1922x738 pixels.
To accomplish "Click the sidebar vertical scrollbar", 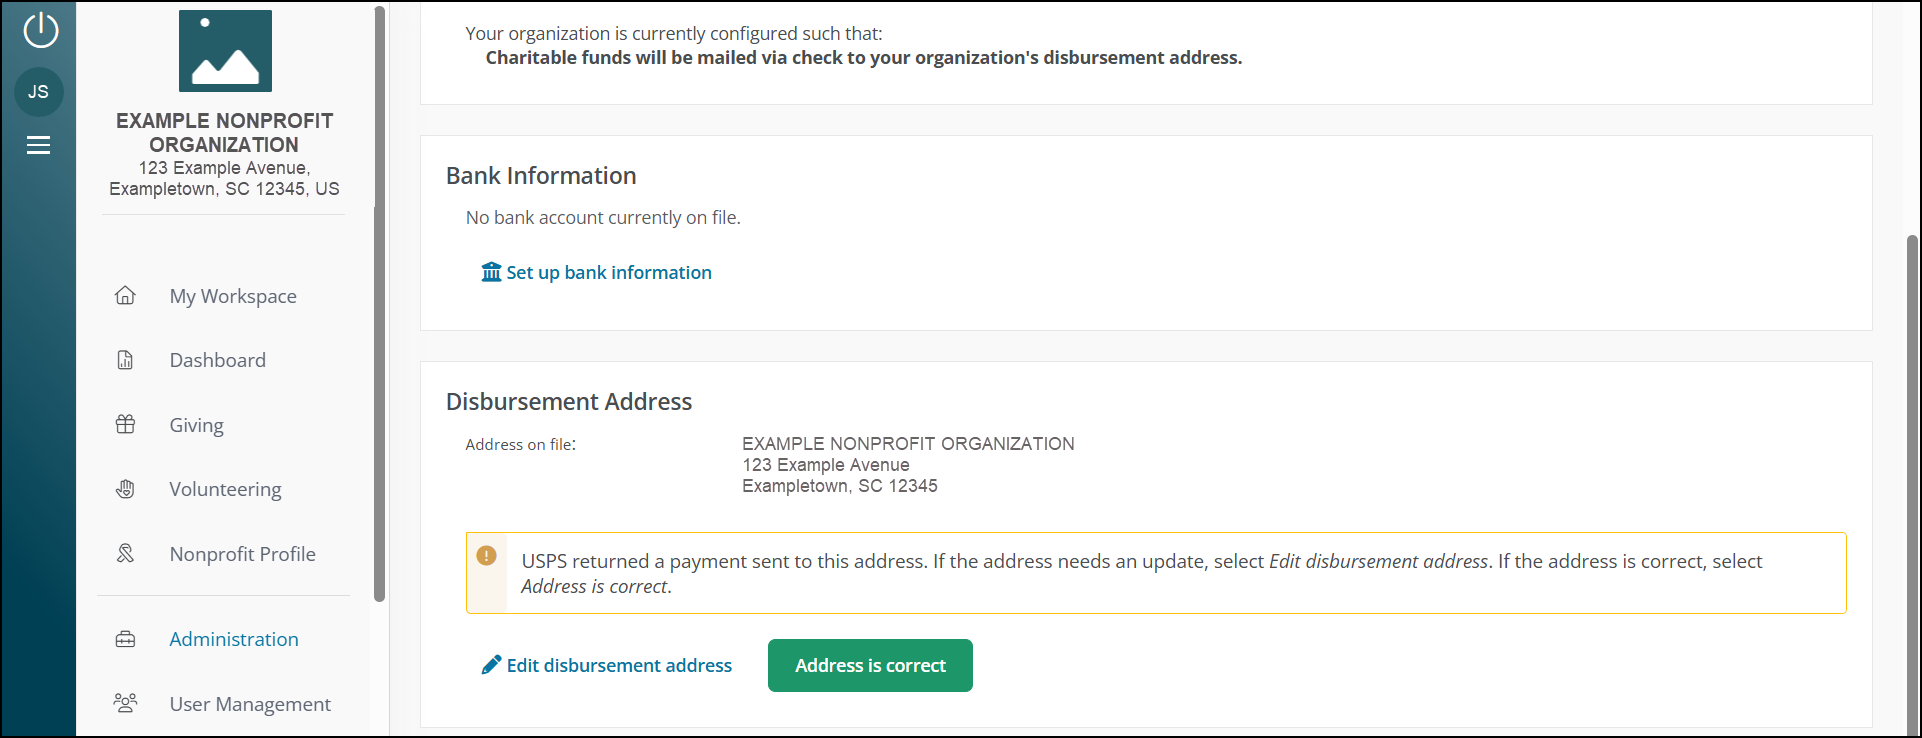I will [x=379, y=304].
